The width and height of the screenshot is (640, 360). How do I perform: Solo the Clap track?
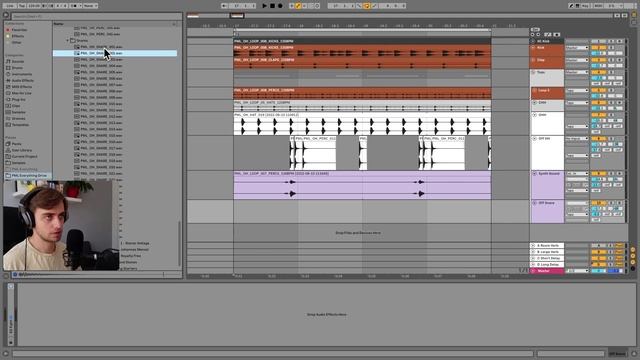pos(611,60)
